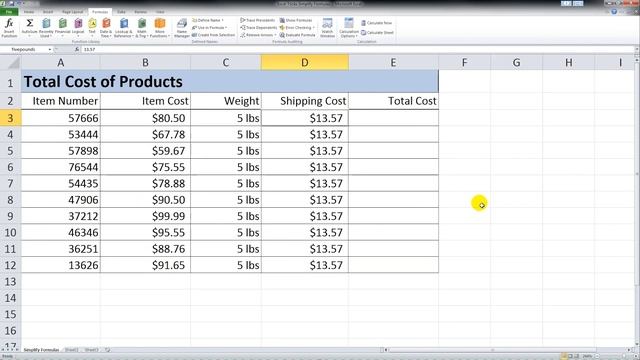Open the Lookup & Reference functions icon

(x=123, y=28)
